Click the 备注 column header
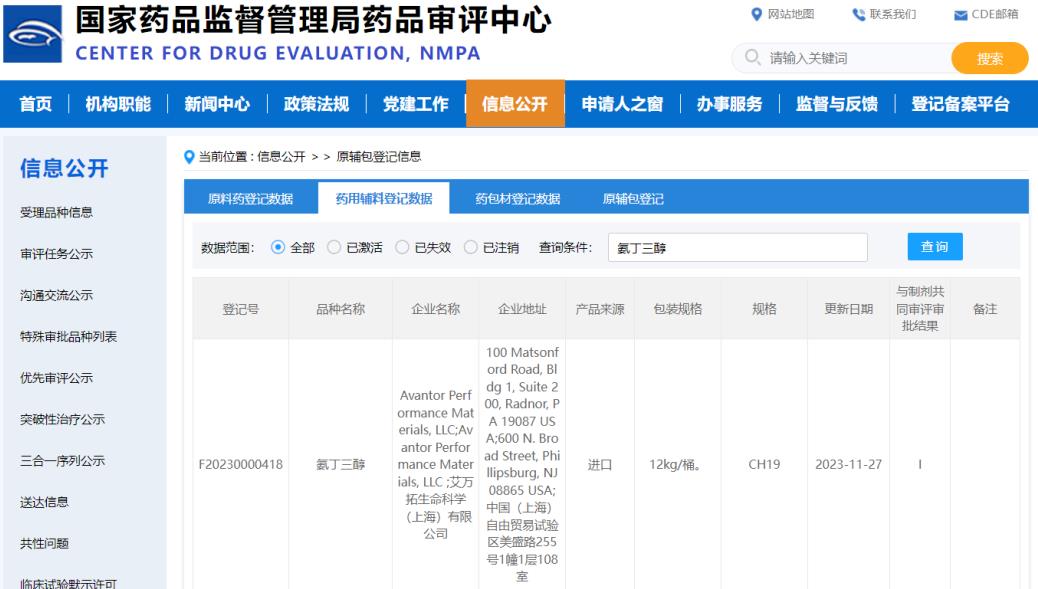1038x589 pixels. 985,309
